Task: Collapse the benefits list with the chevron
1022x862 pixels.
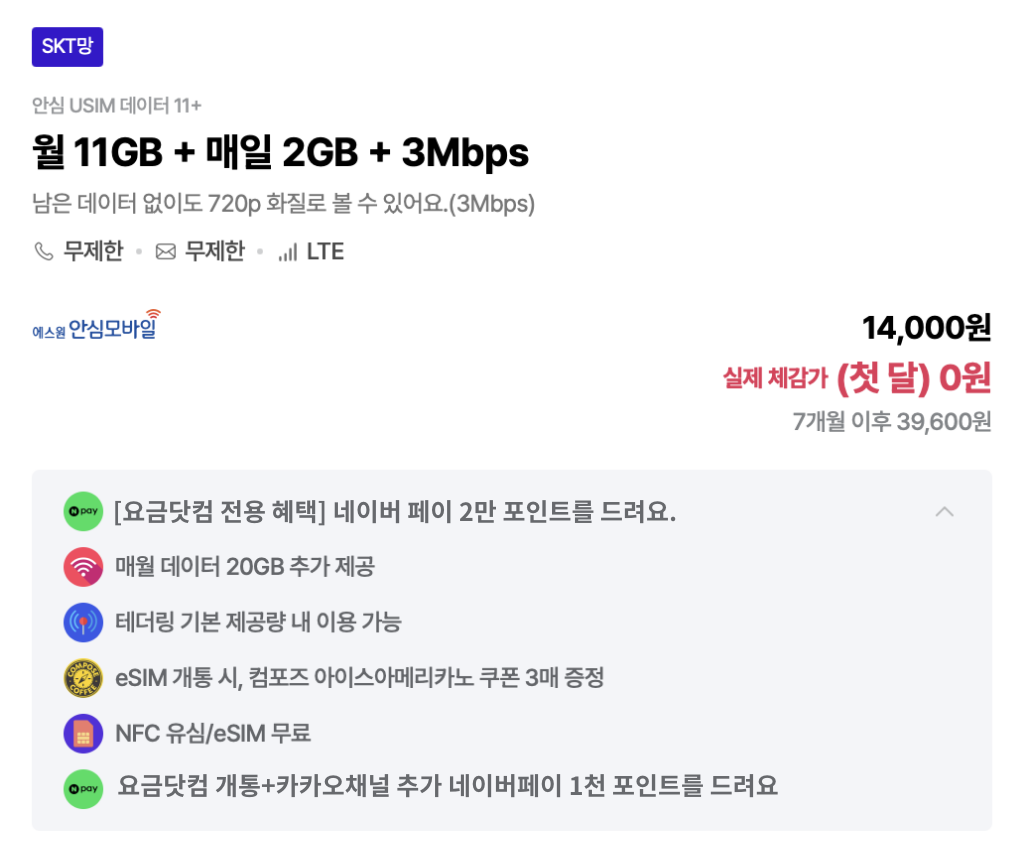Action: coord(944,511)
